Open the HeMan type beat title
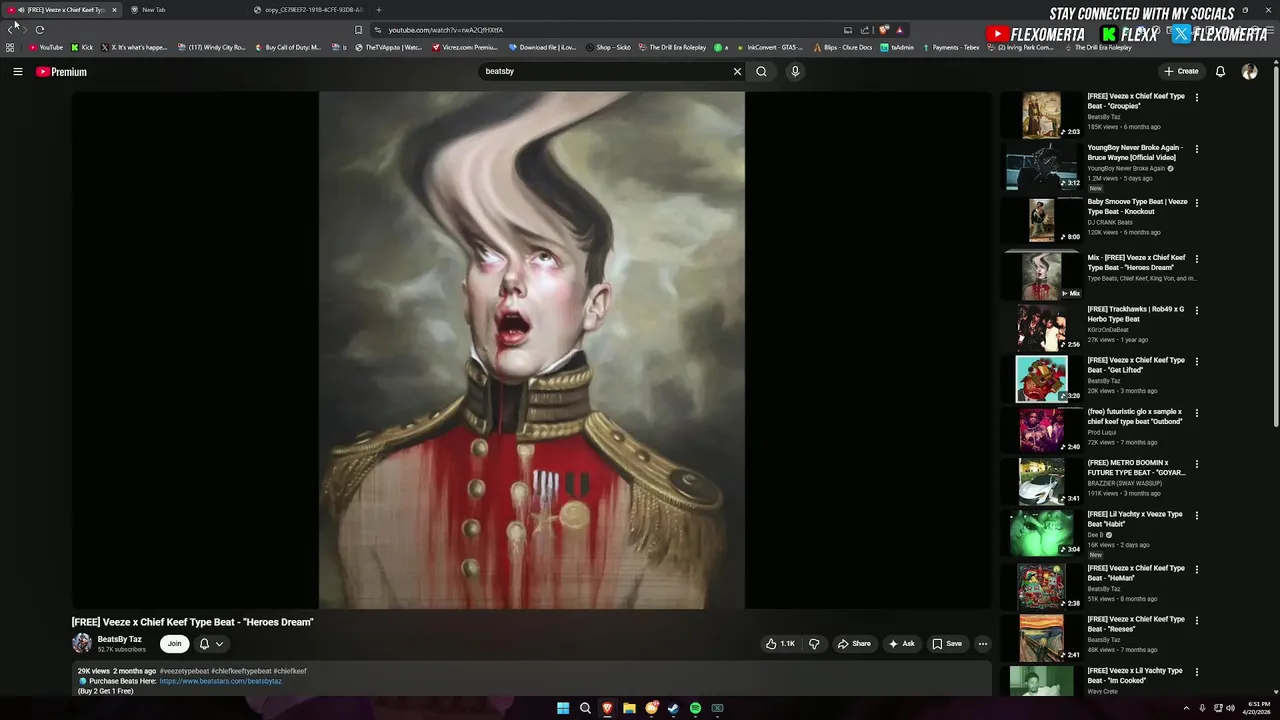1280x720 pixels. coord(1136,573)
